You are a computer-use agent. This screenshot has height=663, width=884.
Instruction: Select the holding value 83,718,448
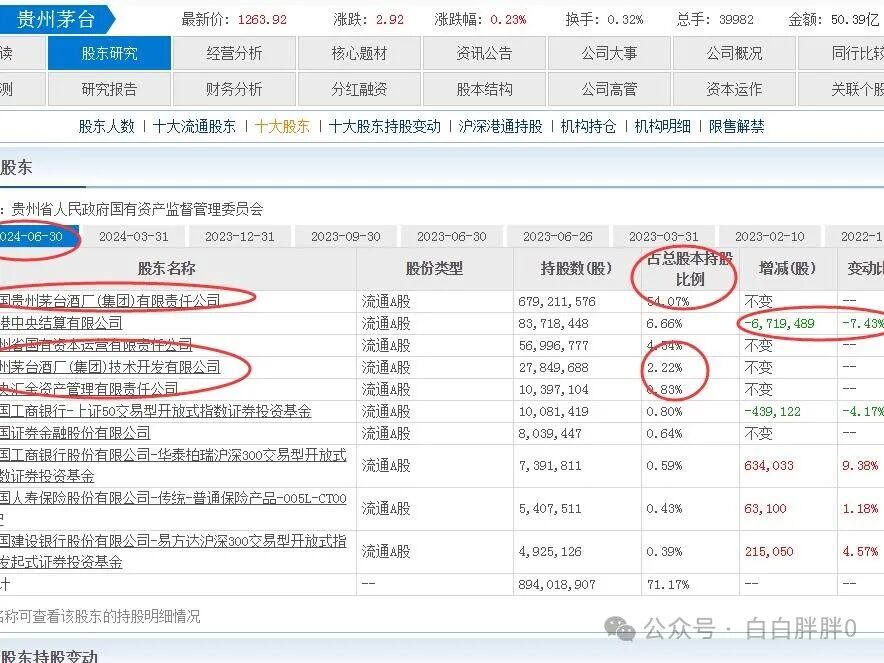click(553, 324)
